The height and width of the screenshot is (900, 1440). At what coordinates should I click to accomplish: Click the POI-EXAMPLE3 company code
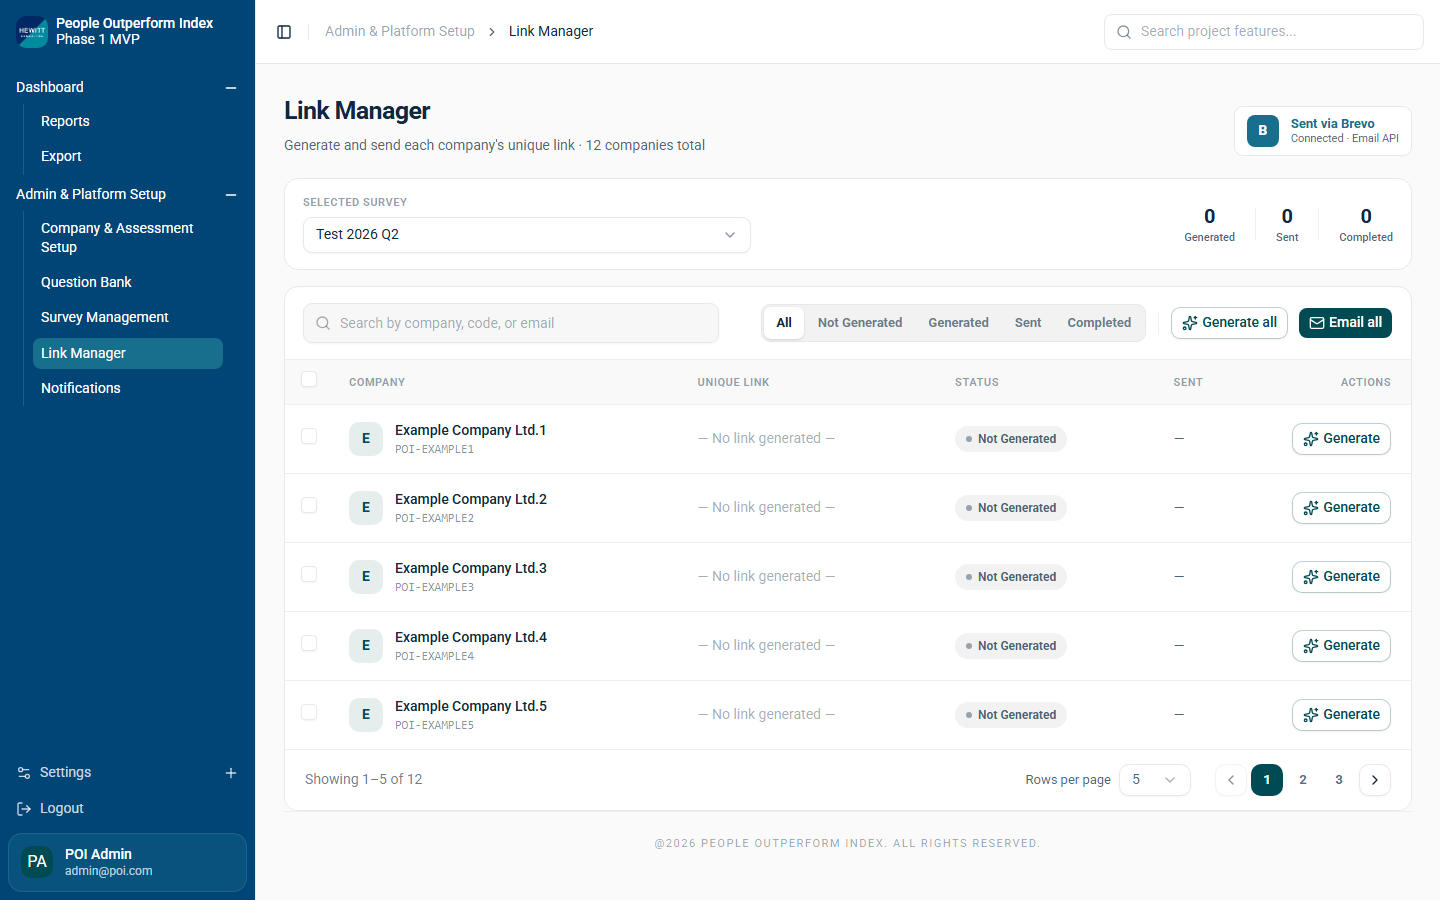tap(434, 588)
